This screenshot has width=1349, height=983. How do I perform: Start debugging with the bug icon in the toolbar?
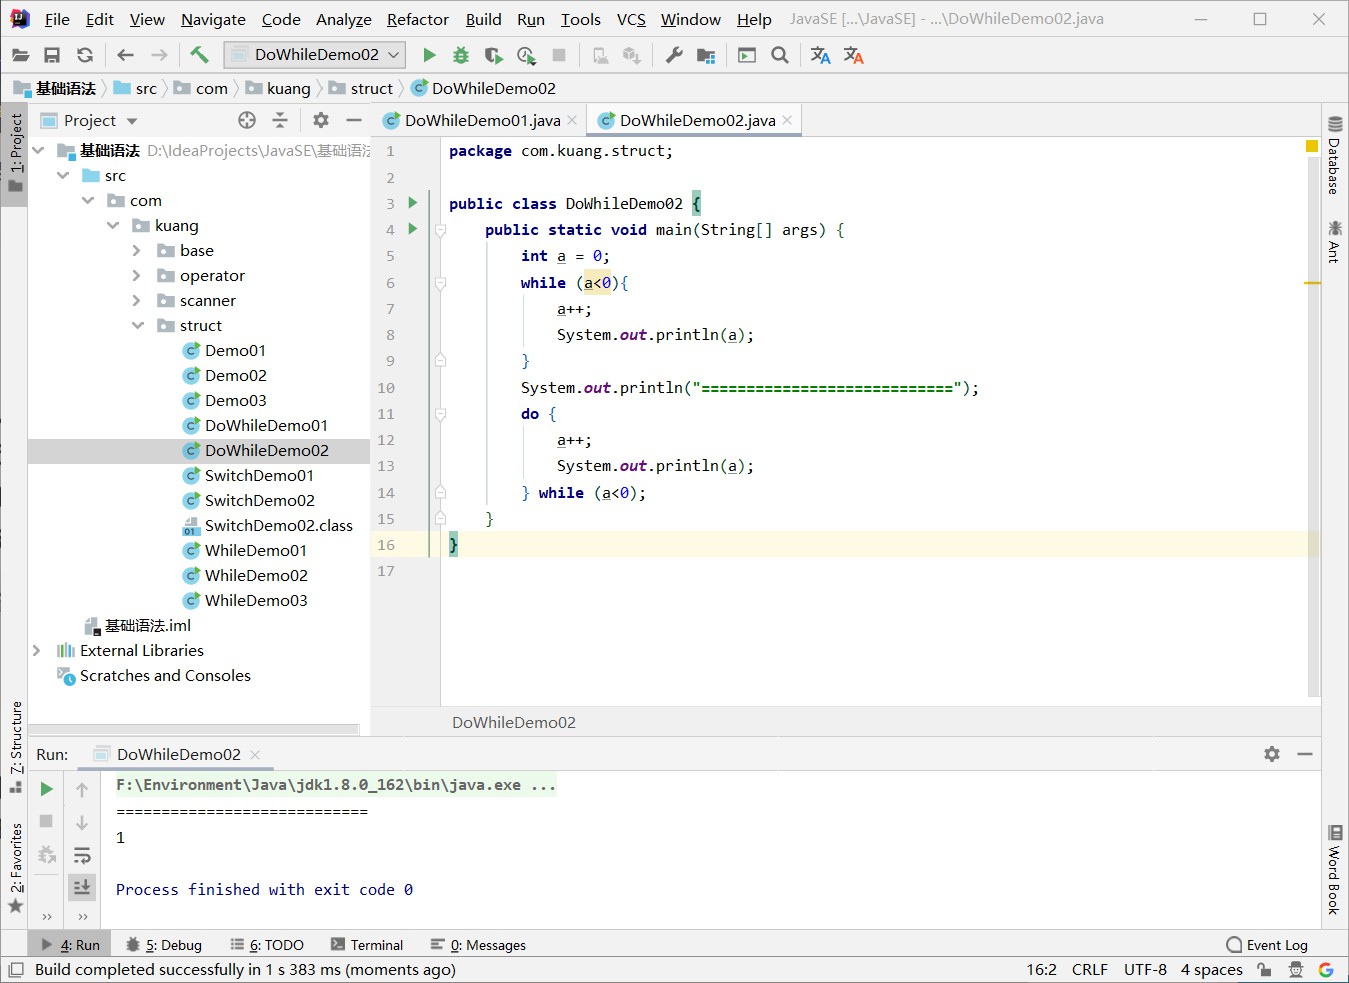click(461, 55)
